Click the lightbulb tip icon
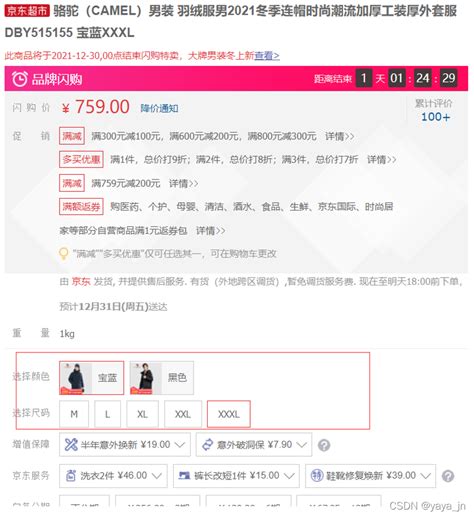 click(x=64, y=254)
